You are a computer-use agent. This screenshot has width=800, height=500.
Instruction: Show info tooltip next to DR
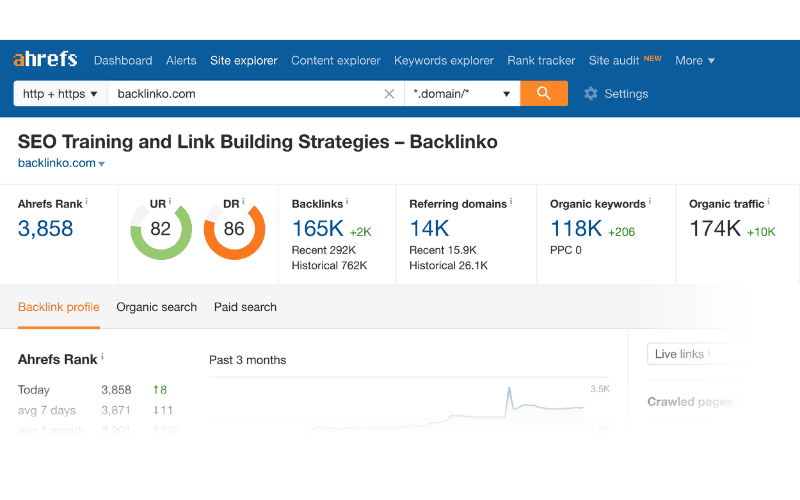point(243,202)
